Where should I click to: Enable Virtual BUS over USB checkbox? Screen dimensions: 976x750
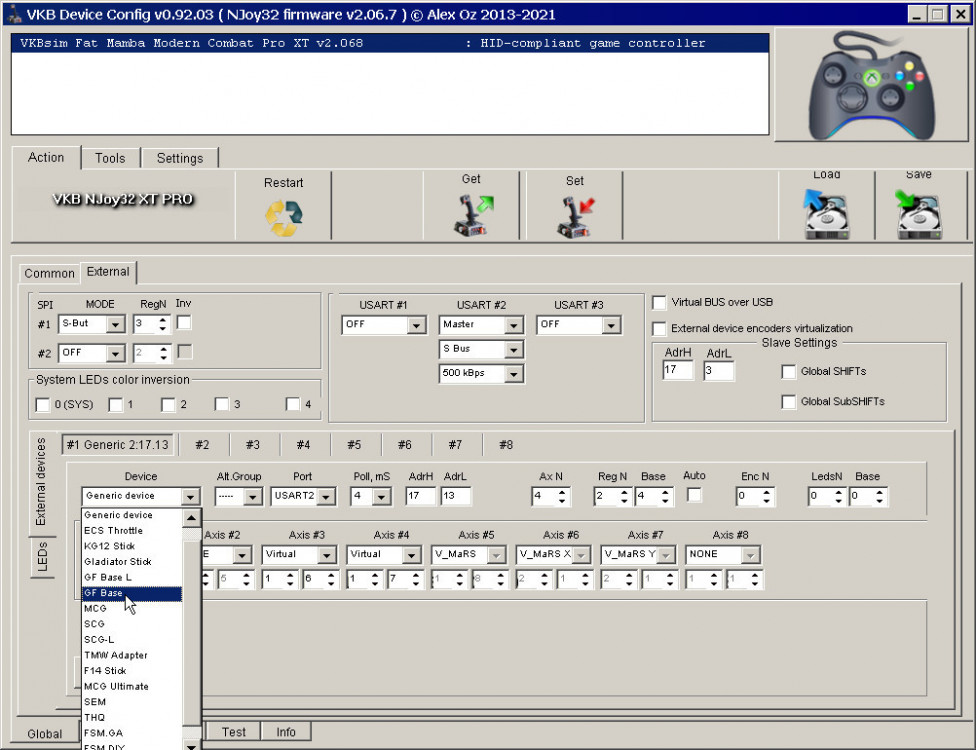pyautogui.click(x=660, y=303)
